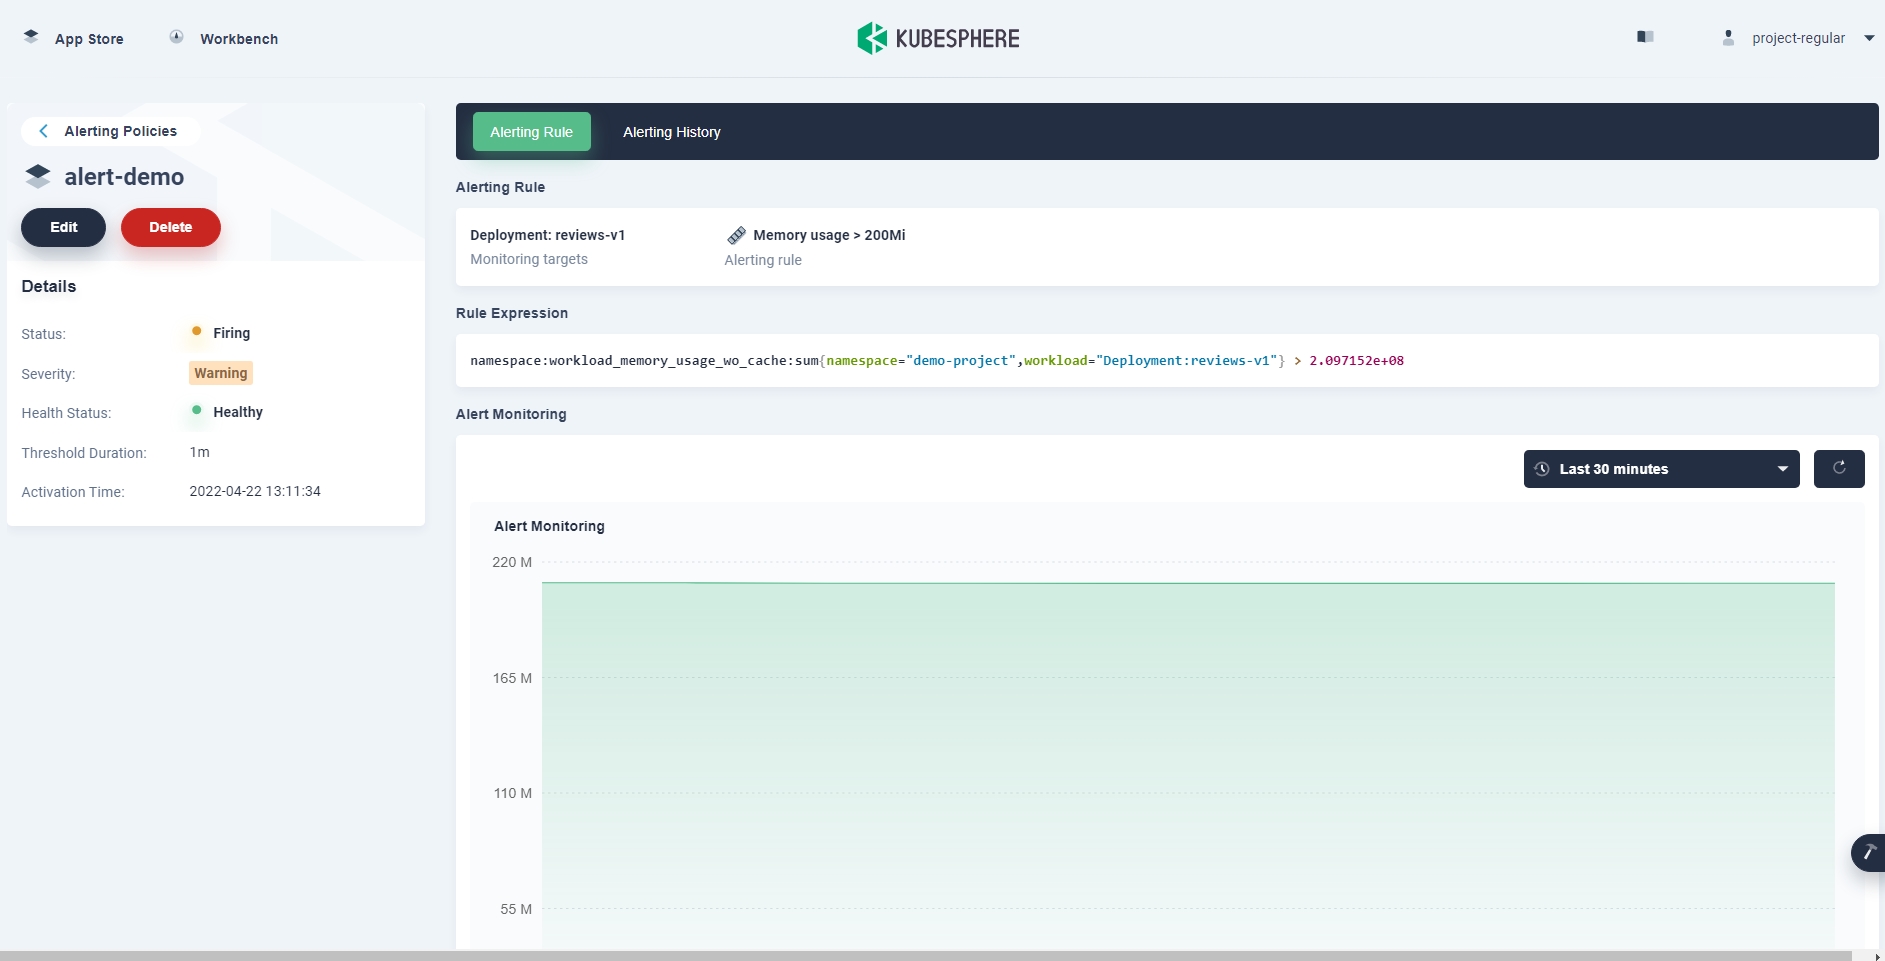
Task: Click the theme switch icon beside user
Action: click(1645, 37)
